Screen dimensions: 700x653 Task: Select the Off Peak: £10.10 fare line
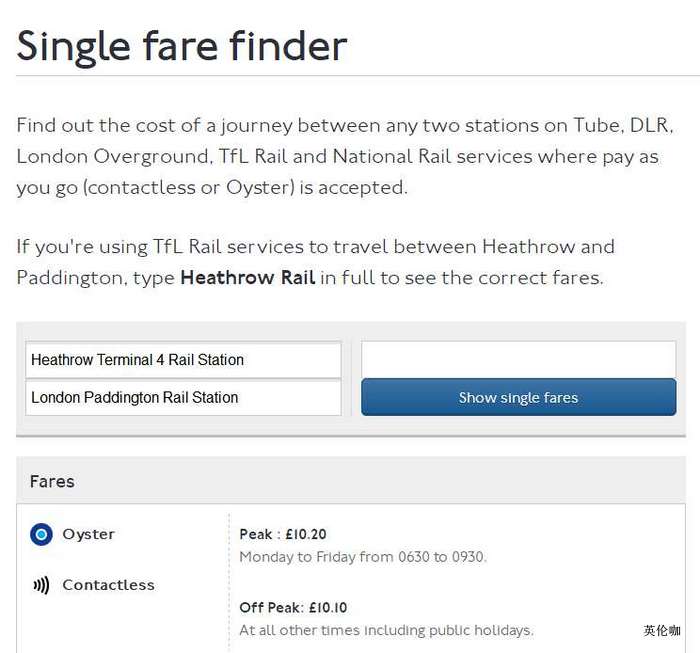pyautogui.click(x=293, y=608)
